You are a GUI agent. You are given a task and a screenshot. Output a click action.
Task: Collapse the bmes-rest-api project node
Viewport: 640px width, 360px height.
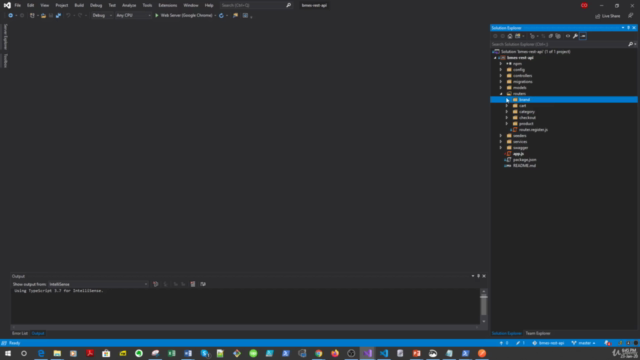[495, 58]
